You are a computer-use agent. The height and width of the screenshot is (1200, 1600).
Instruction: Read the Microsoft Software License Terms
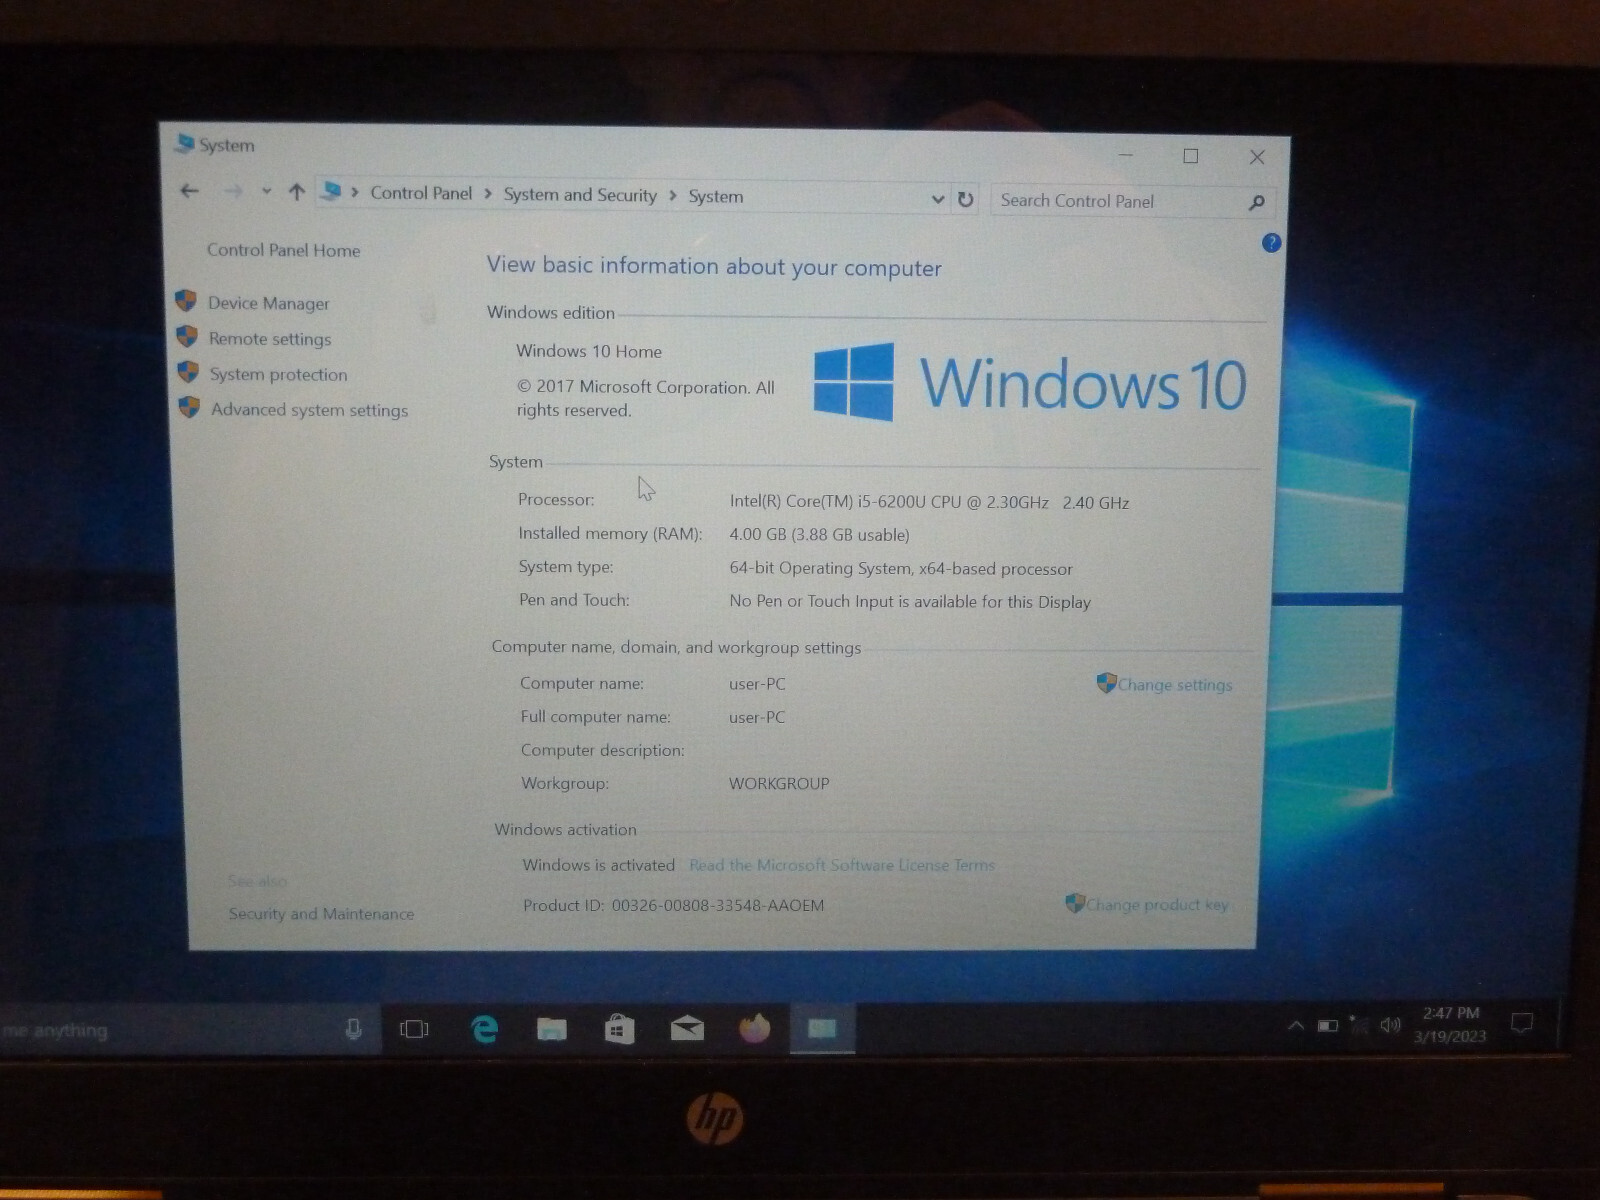click(x=842, y=865)
